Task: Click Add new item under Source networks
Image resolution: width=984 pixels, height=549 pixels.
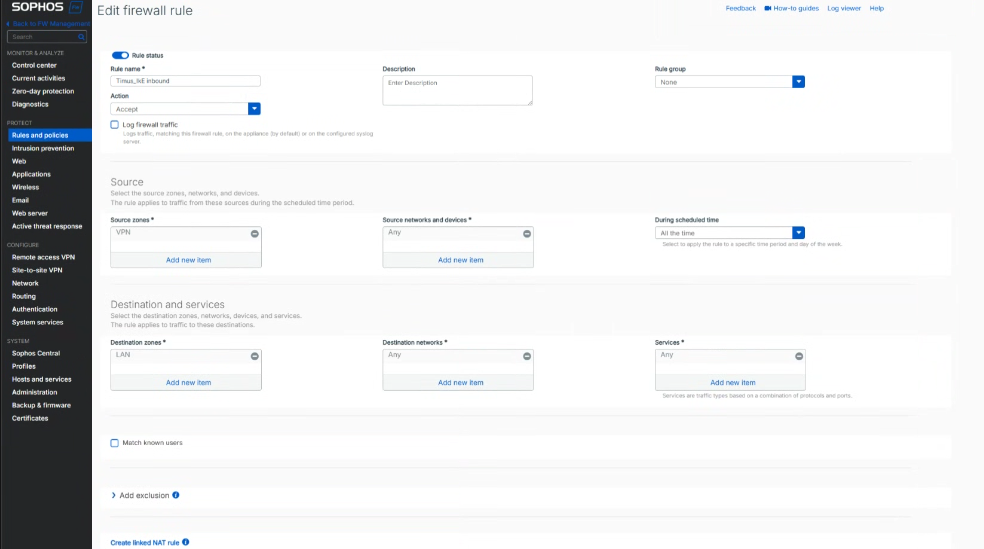Action: (461, 260)
